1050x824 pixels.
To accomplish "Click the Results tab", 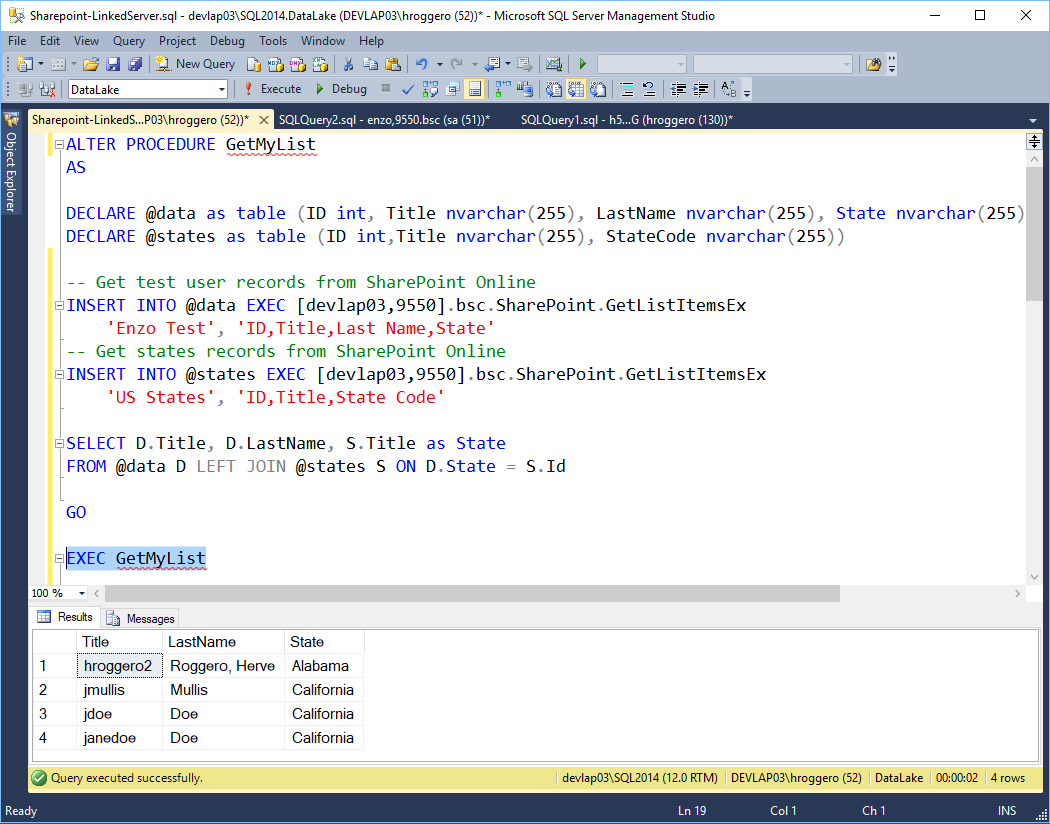I will click(x=65, y=617).
